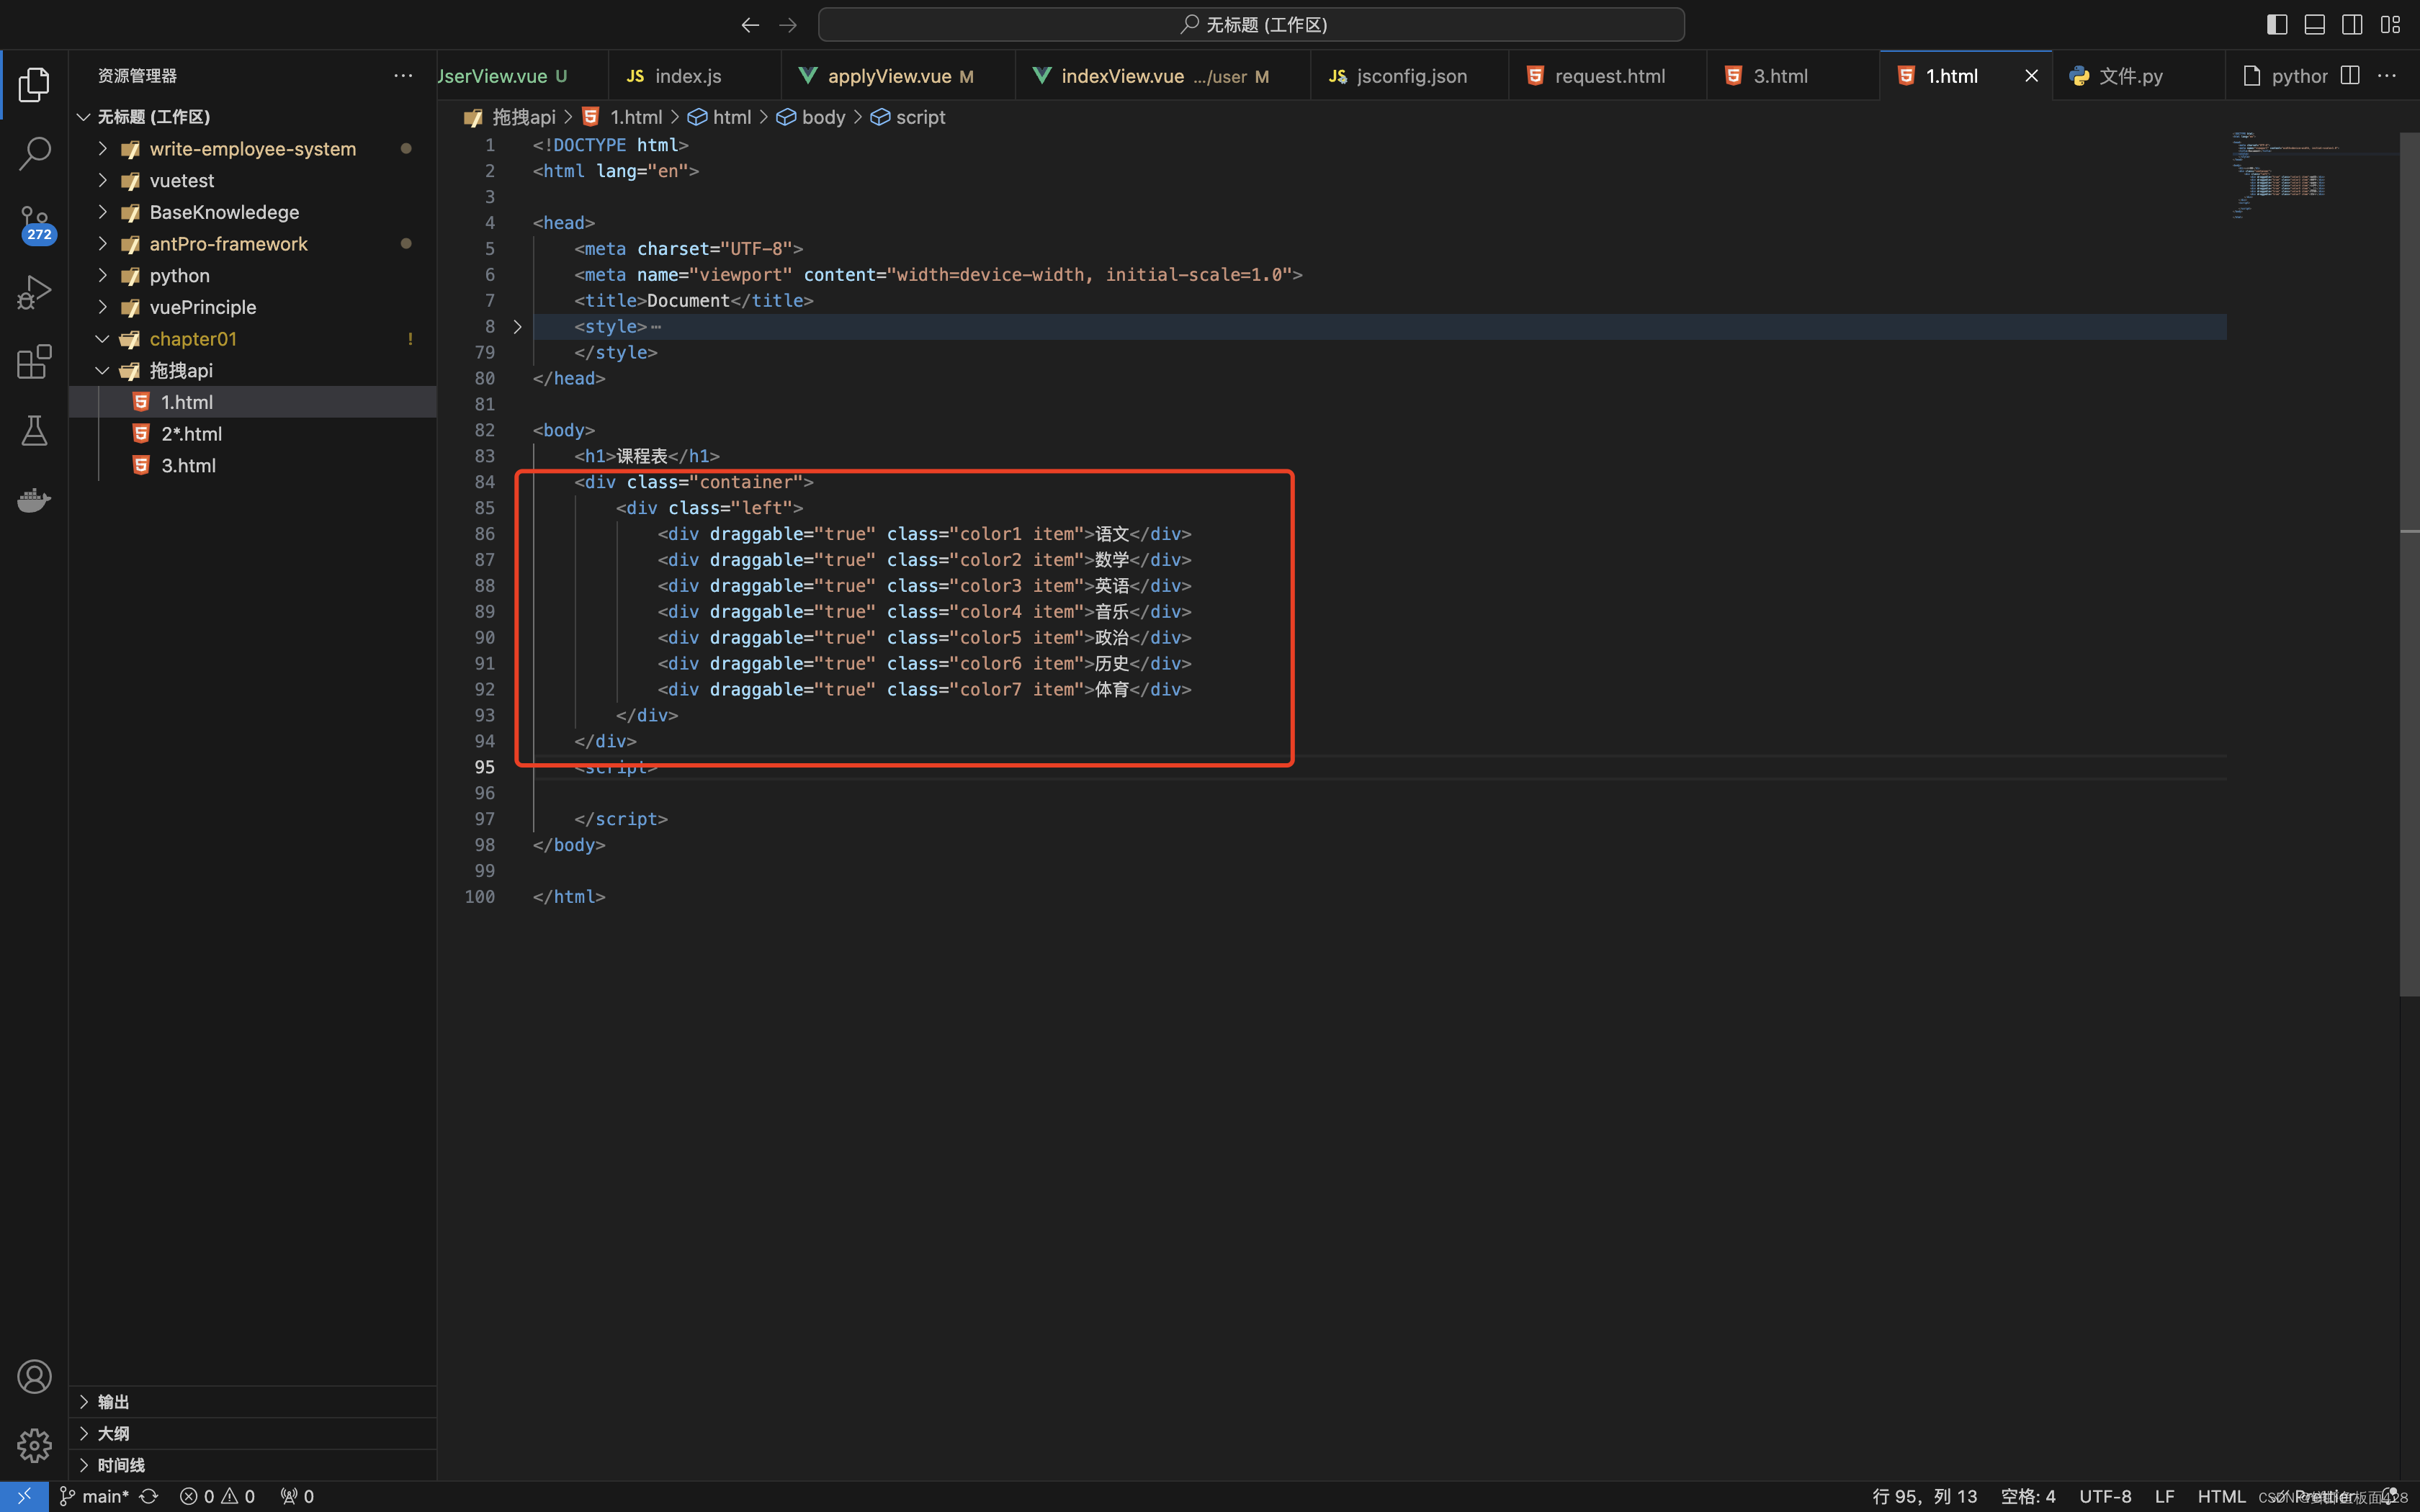Expand the write-employee-system folder
Screen dimensions: 2420x1512
(x=102, y=149)
